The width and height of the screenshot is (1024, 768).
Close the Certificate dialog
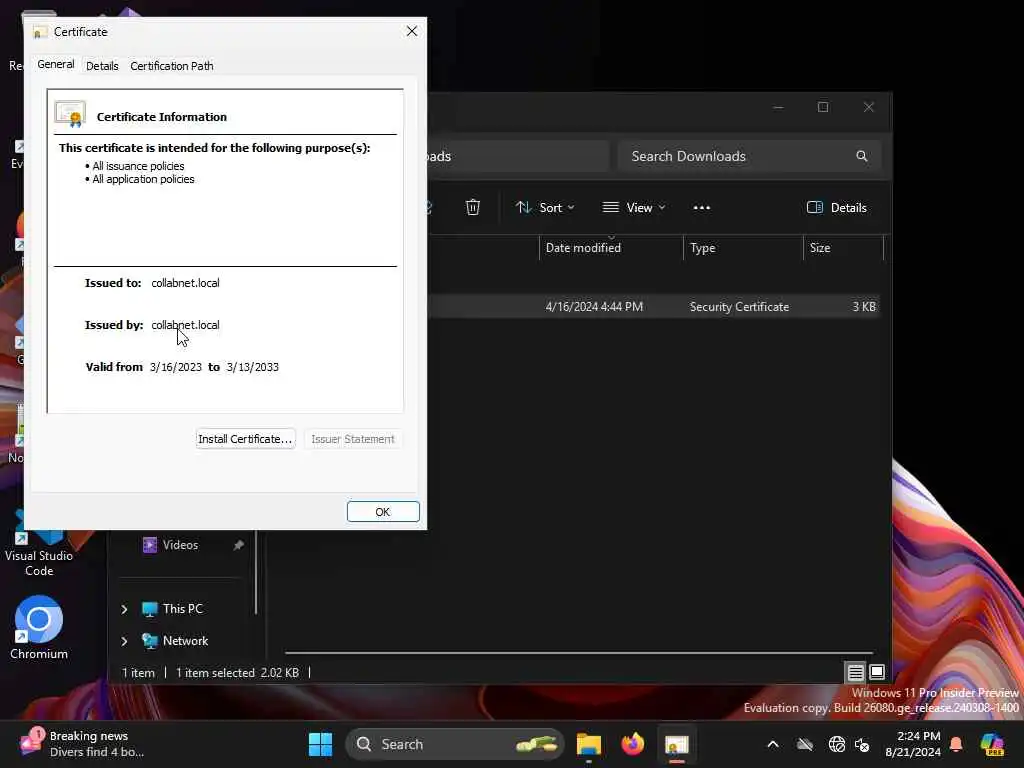click(411, 31)
